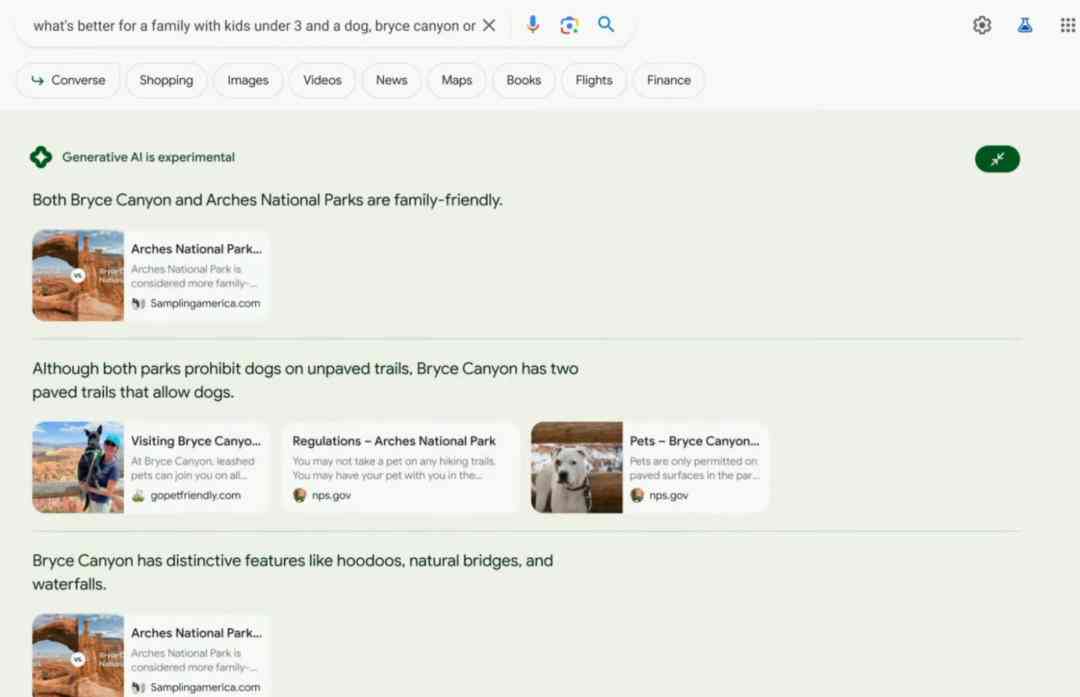
Task: Open Visiting Bryce Canyon gopetfriendly card
Action: 150,467
